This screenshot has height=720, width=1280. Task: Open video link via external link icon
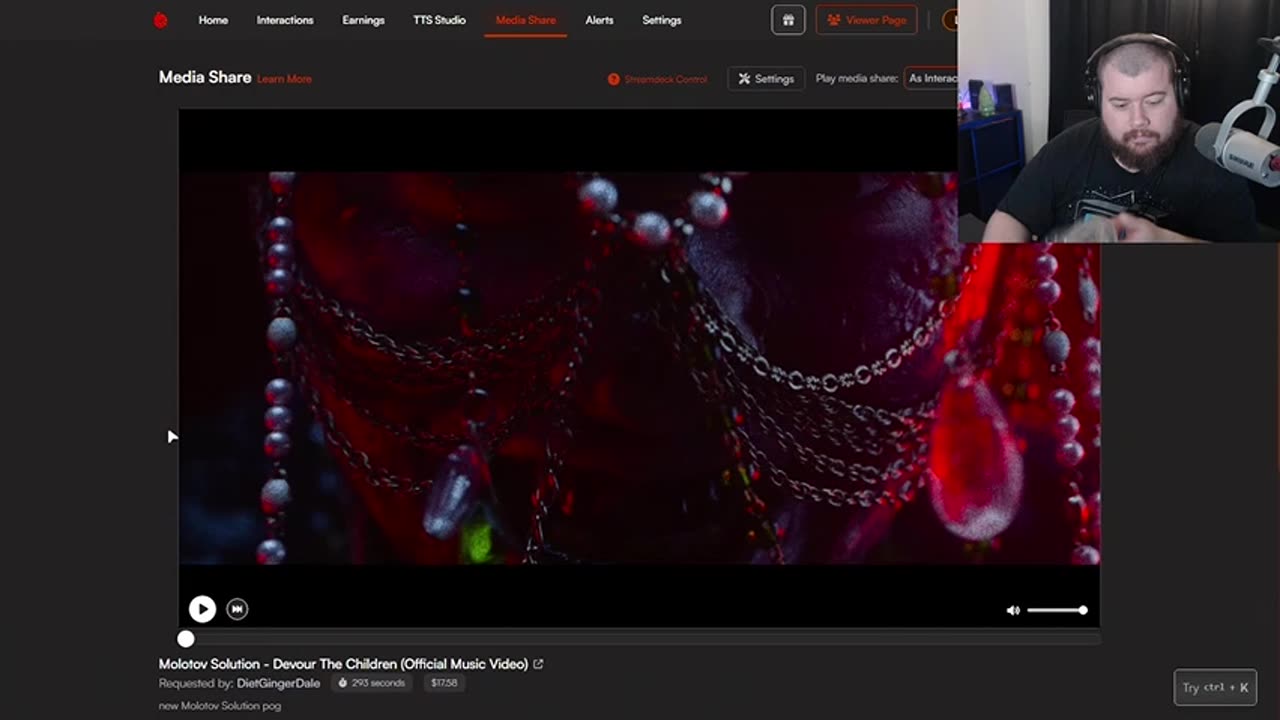coord(538,664)
